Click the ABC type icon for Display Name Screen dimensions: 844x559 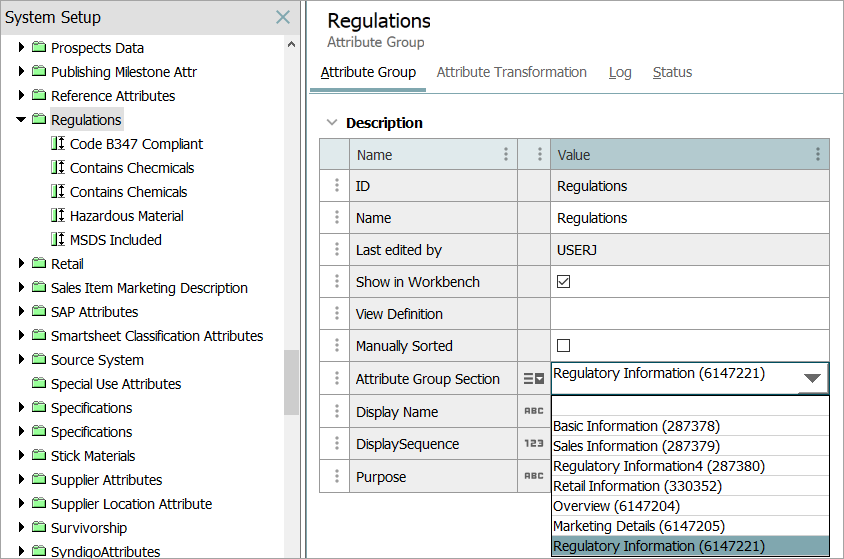click(x=534, y=411)
